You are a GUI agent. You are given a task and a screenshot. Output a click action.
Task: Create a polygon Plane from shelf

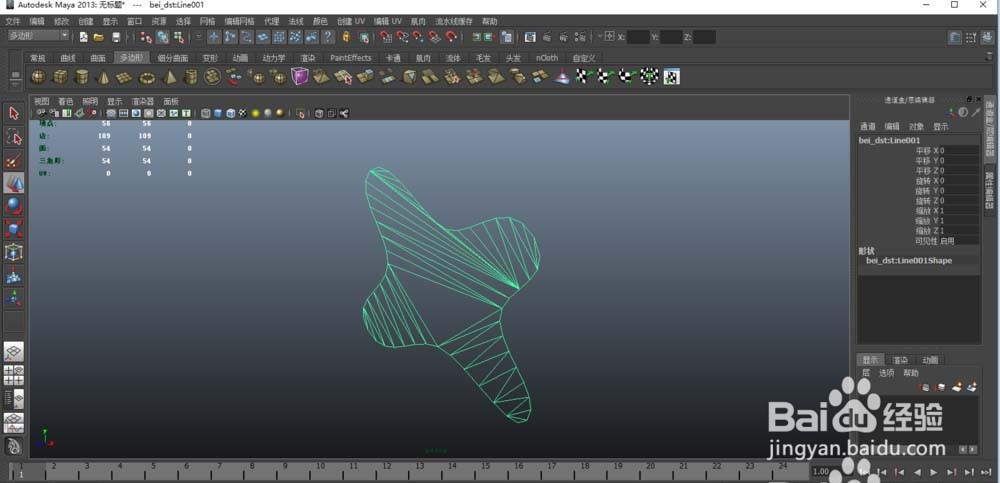[x=125, y=77]
